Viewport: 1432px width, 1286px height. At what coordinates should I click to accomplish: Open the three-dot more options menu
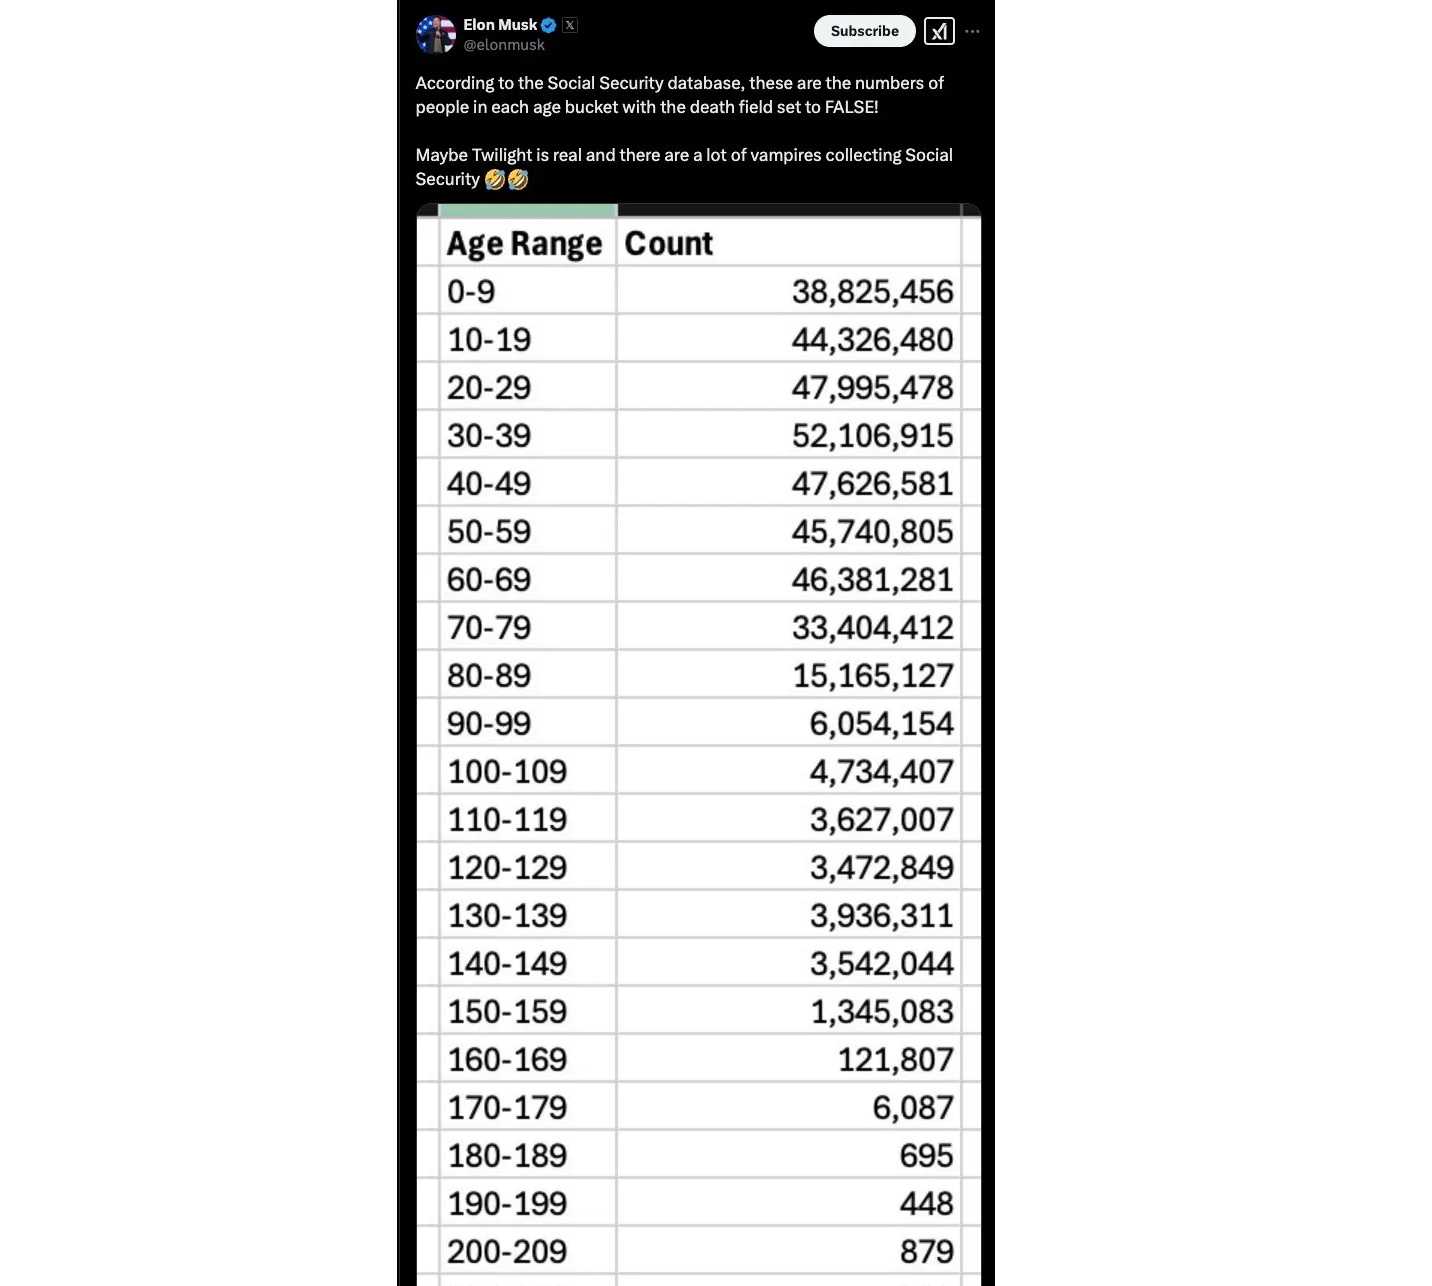[x=972, y=31]
